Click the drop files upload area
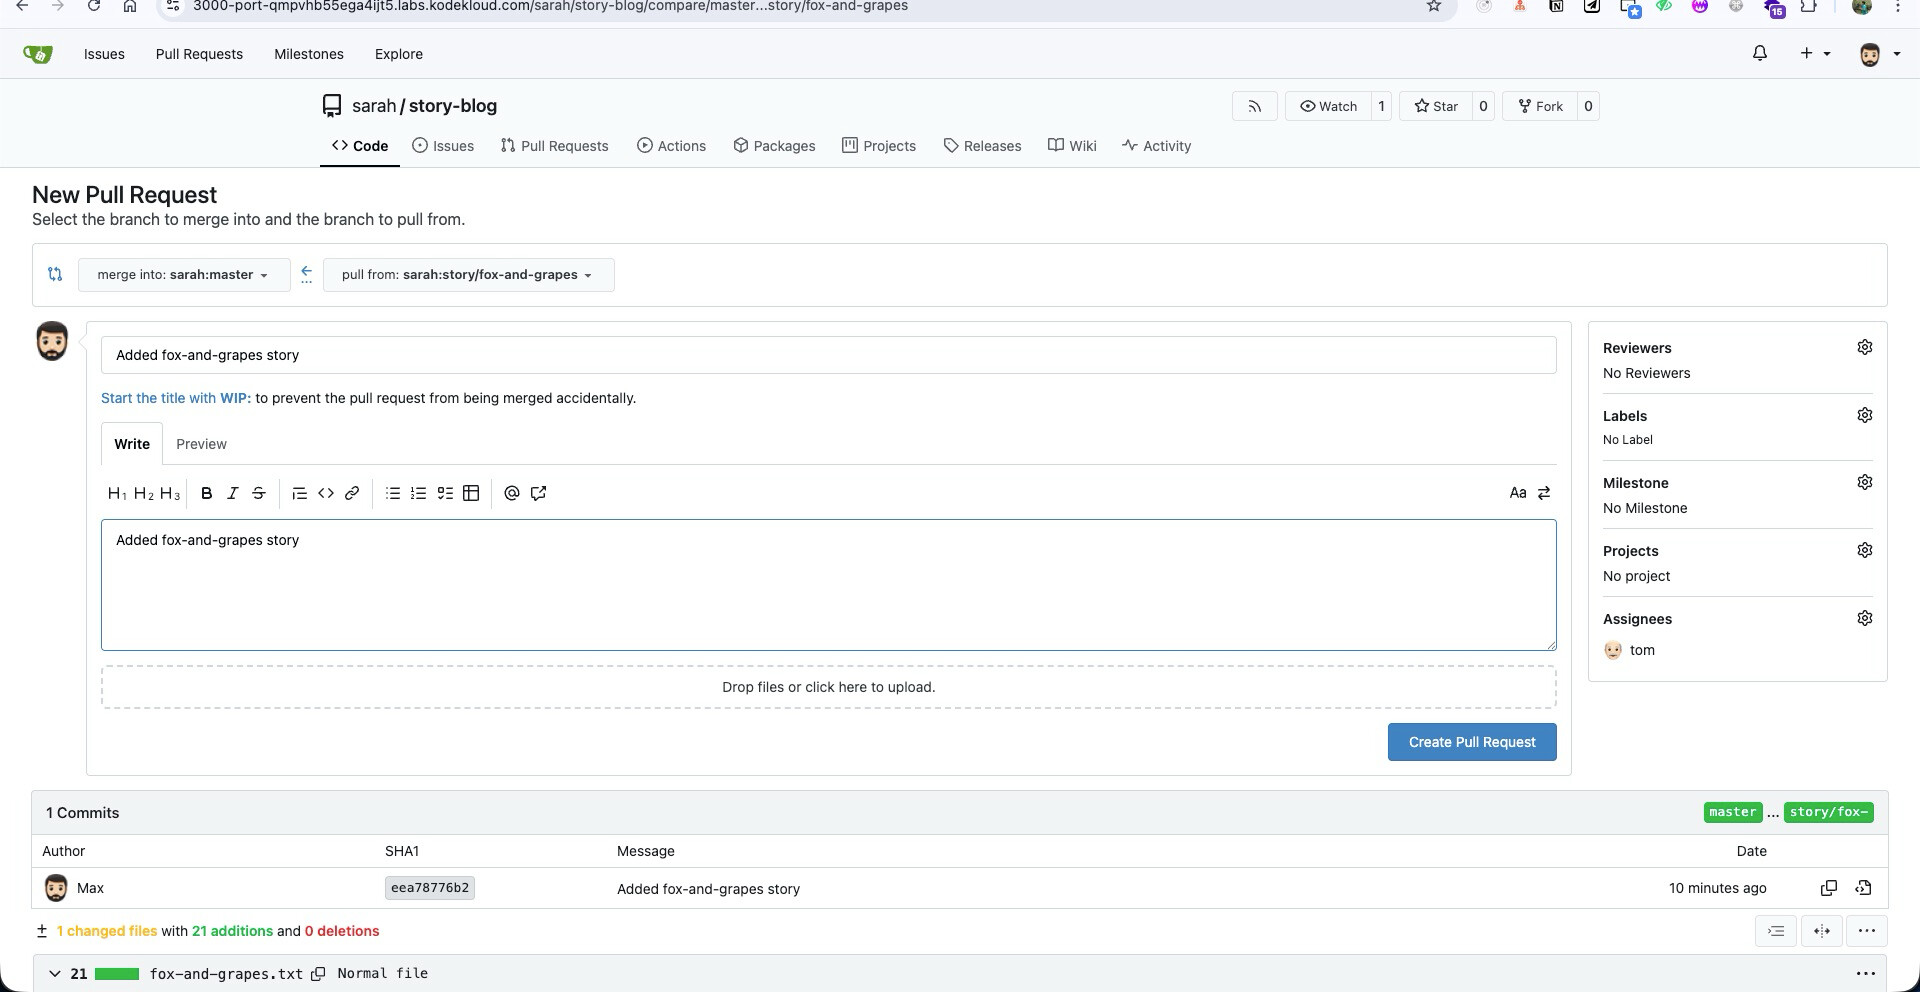 point(829,687)
